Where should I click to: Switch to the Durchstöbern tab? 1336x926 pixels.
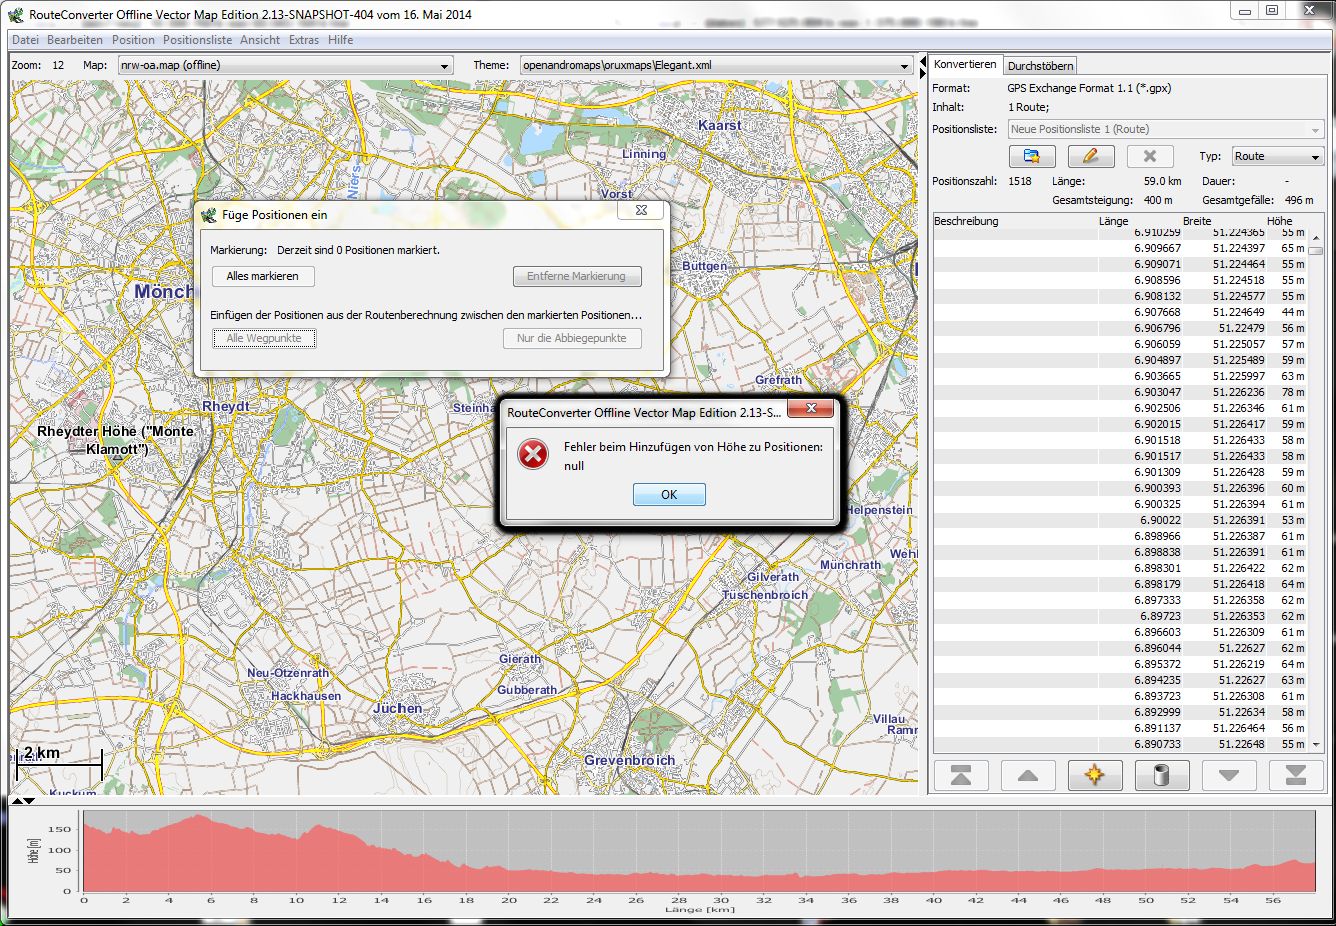coord(1040,66)
